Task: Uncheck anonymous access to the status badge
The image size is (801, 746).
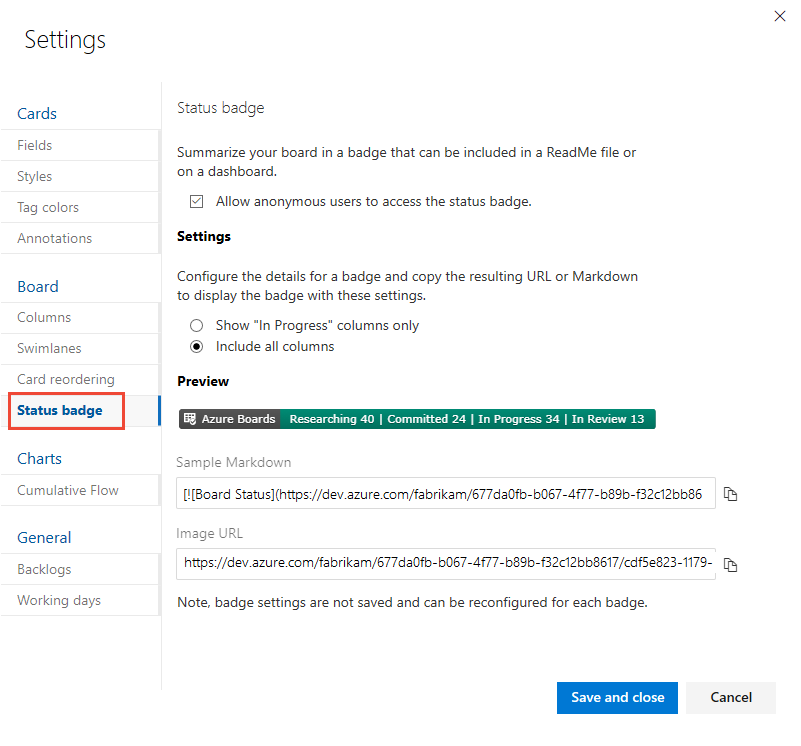Action: tap(196, 201)
